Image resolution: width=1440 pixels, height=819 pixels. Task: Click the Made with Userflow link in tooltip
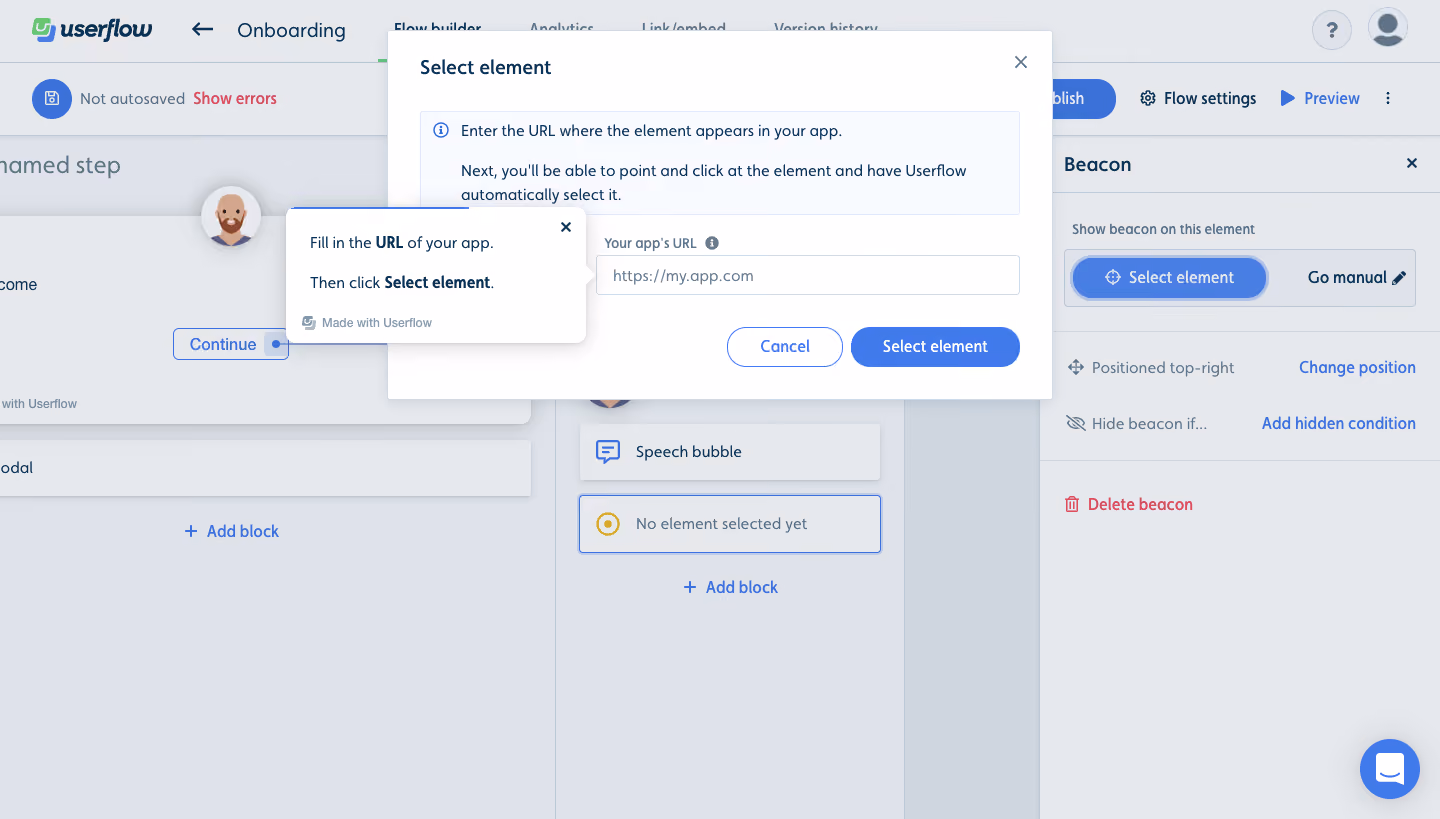pos(367,323)
